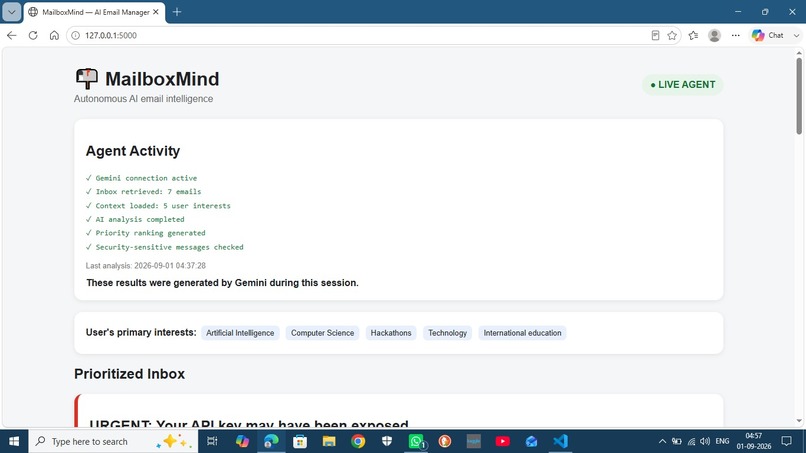Open volume control in system tray

[705, 441]
